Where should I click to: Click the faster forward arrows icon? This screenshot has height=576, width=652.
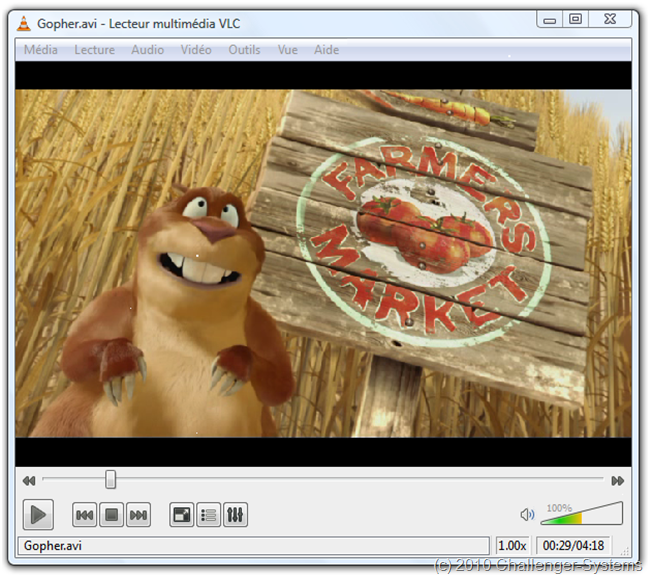pyautogui.click(x=618, y=481)
